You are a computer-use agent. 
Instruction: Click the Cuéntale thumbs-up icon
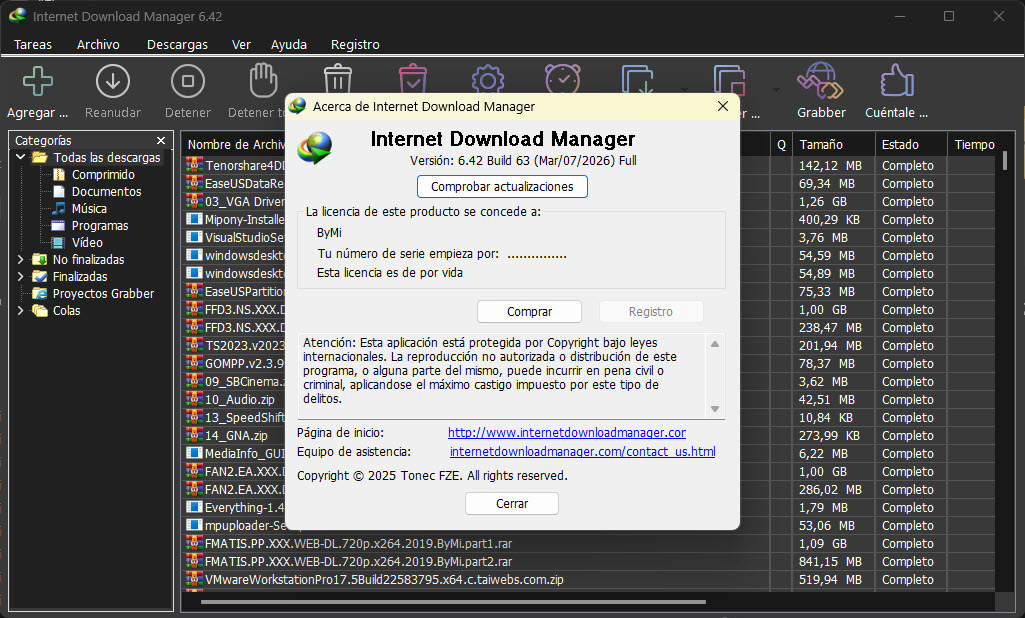point(897,81)
